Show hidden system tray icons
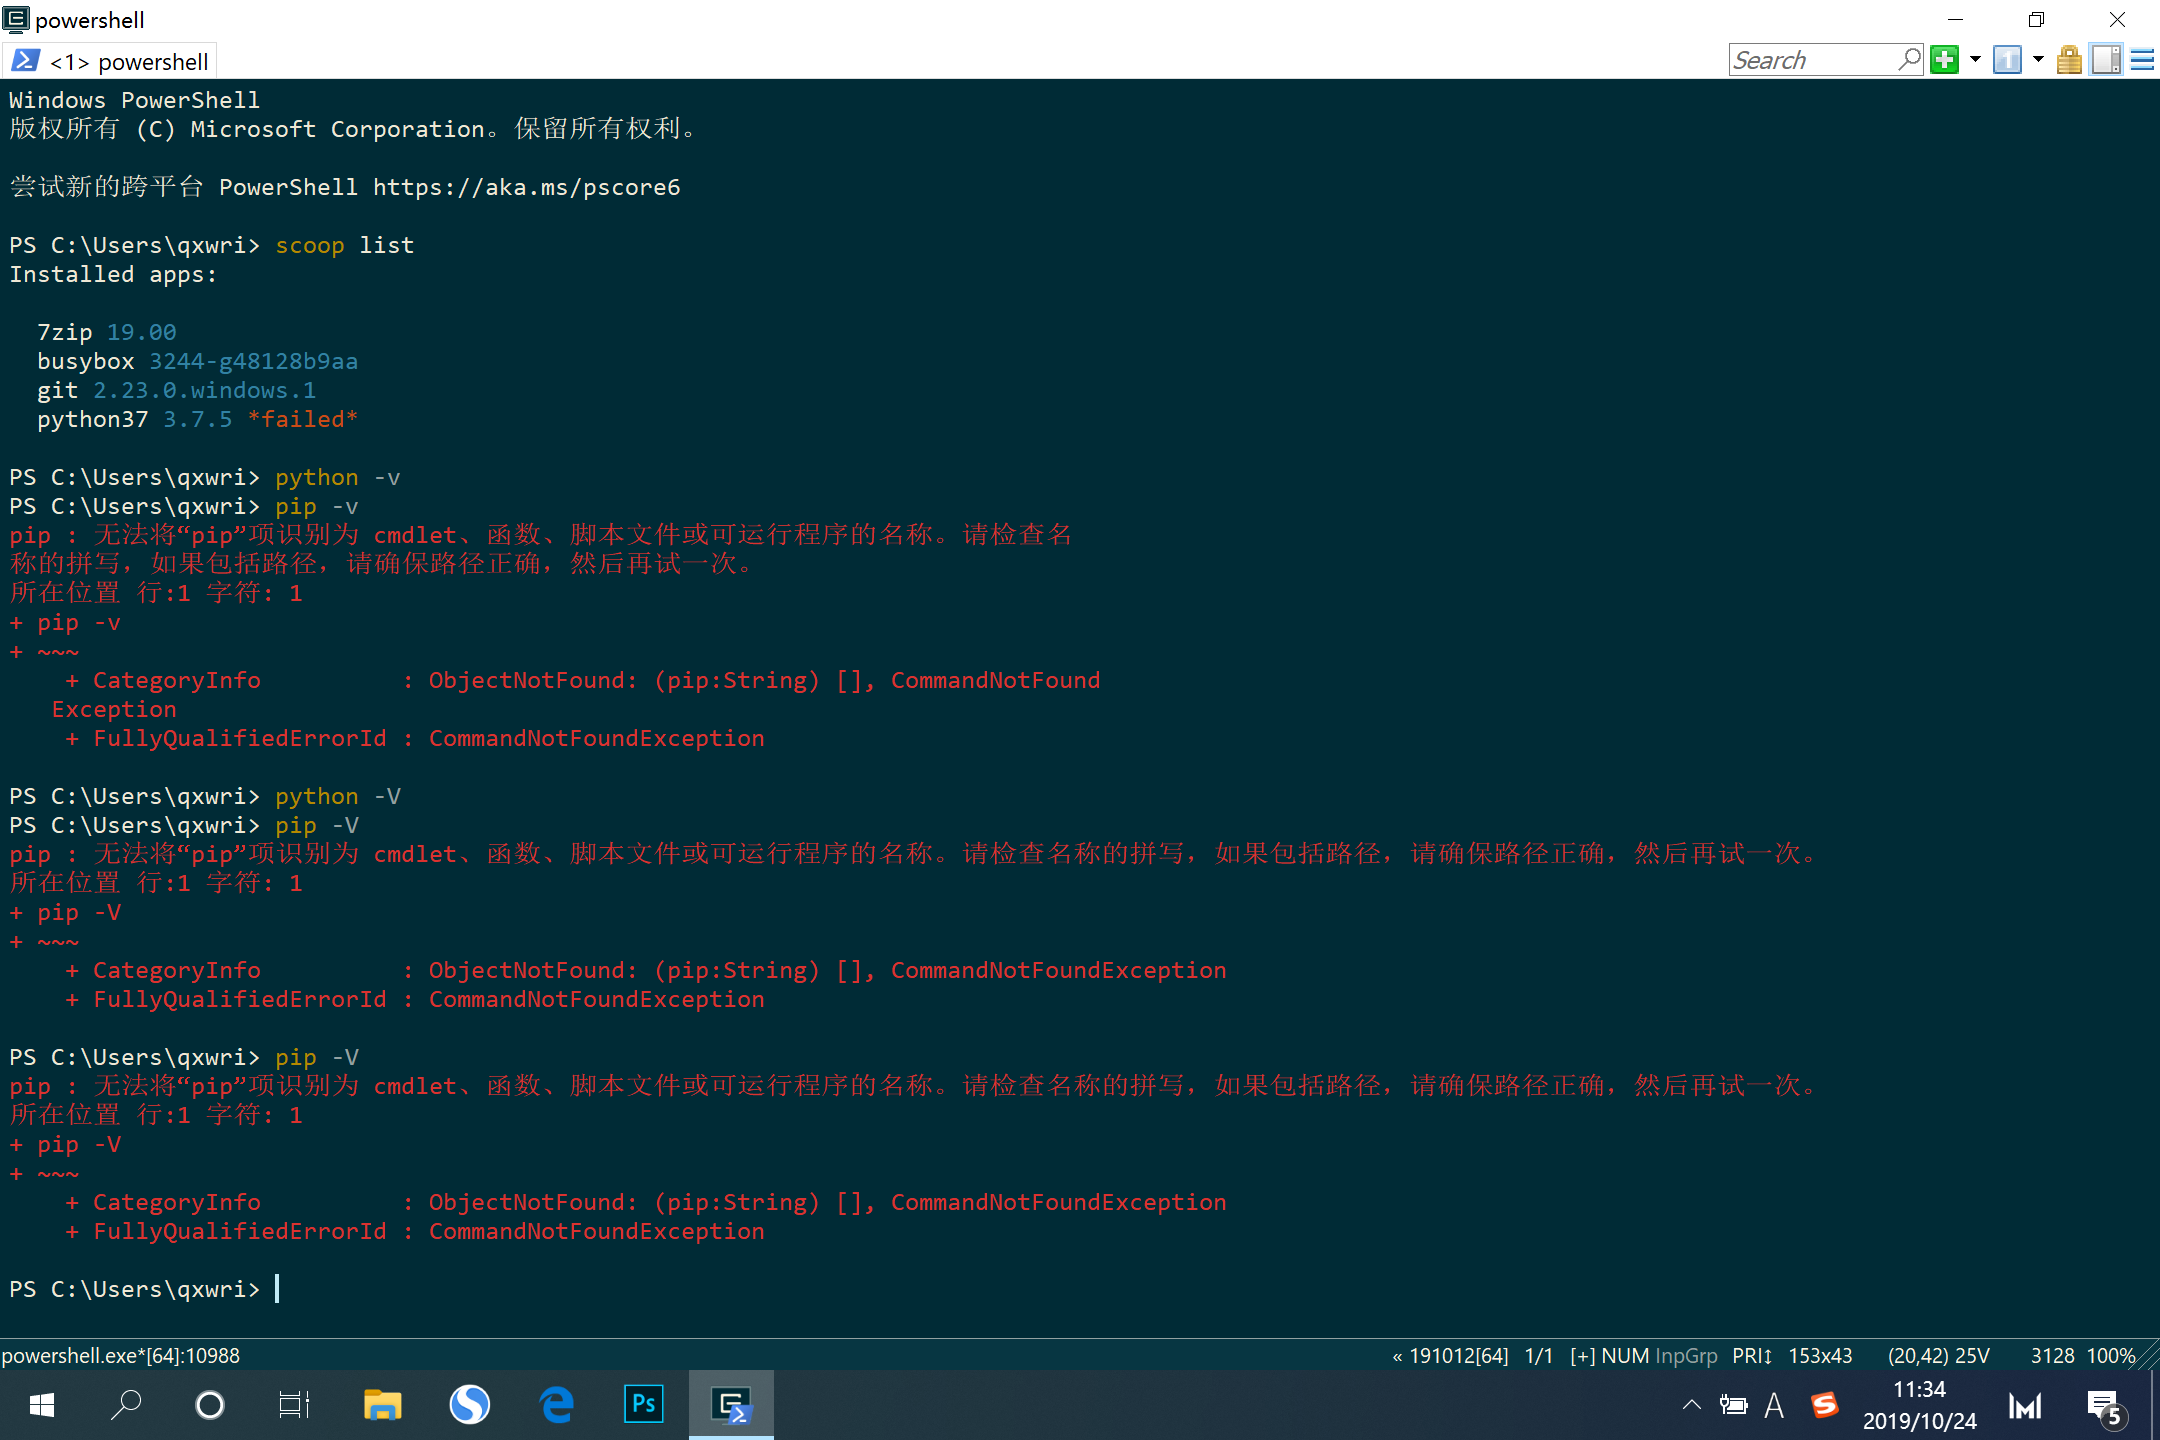 [1691, 1405]
